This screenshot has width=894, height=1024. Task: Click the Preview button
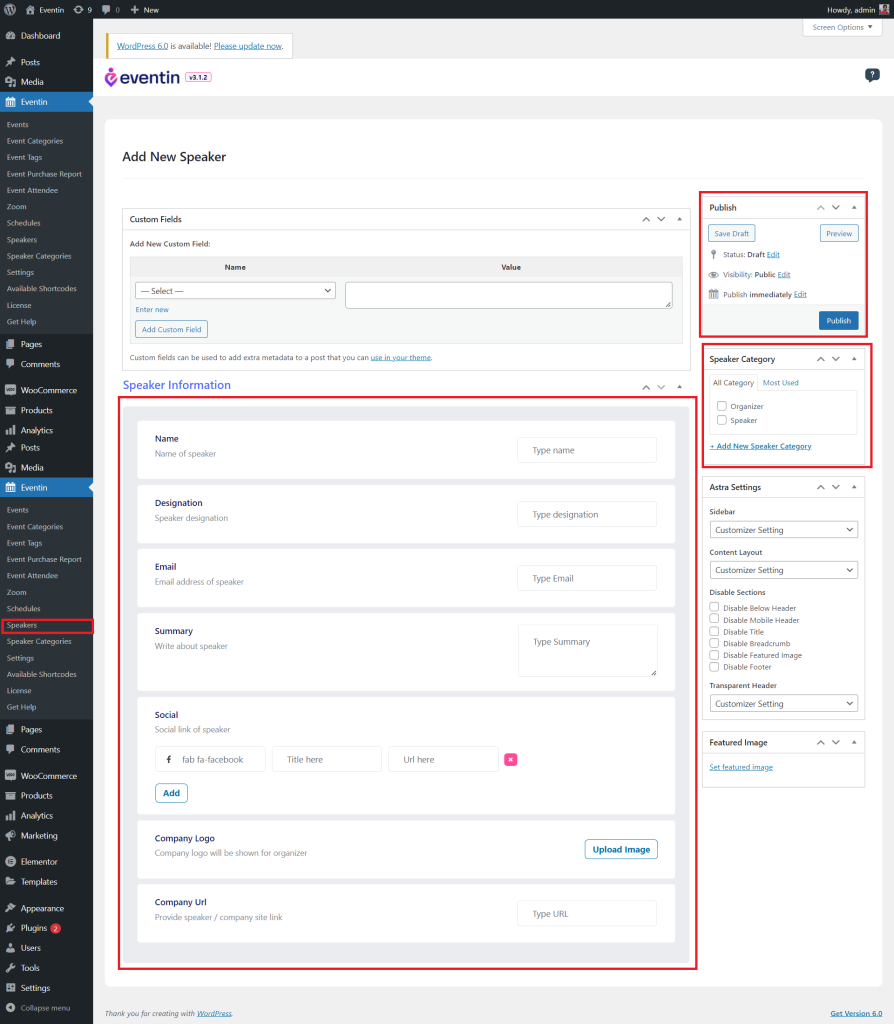(x=838, y=233)
